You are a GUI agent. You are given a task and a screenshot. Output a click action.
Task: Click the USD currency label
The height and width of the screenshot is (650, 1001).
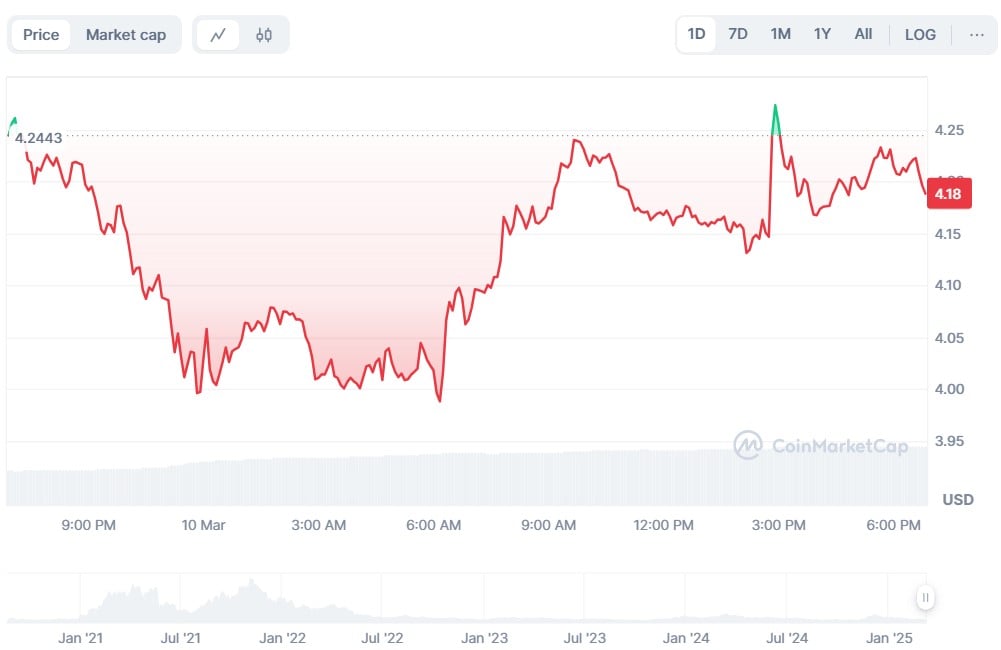coord(958,499)
